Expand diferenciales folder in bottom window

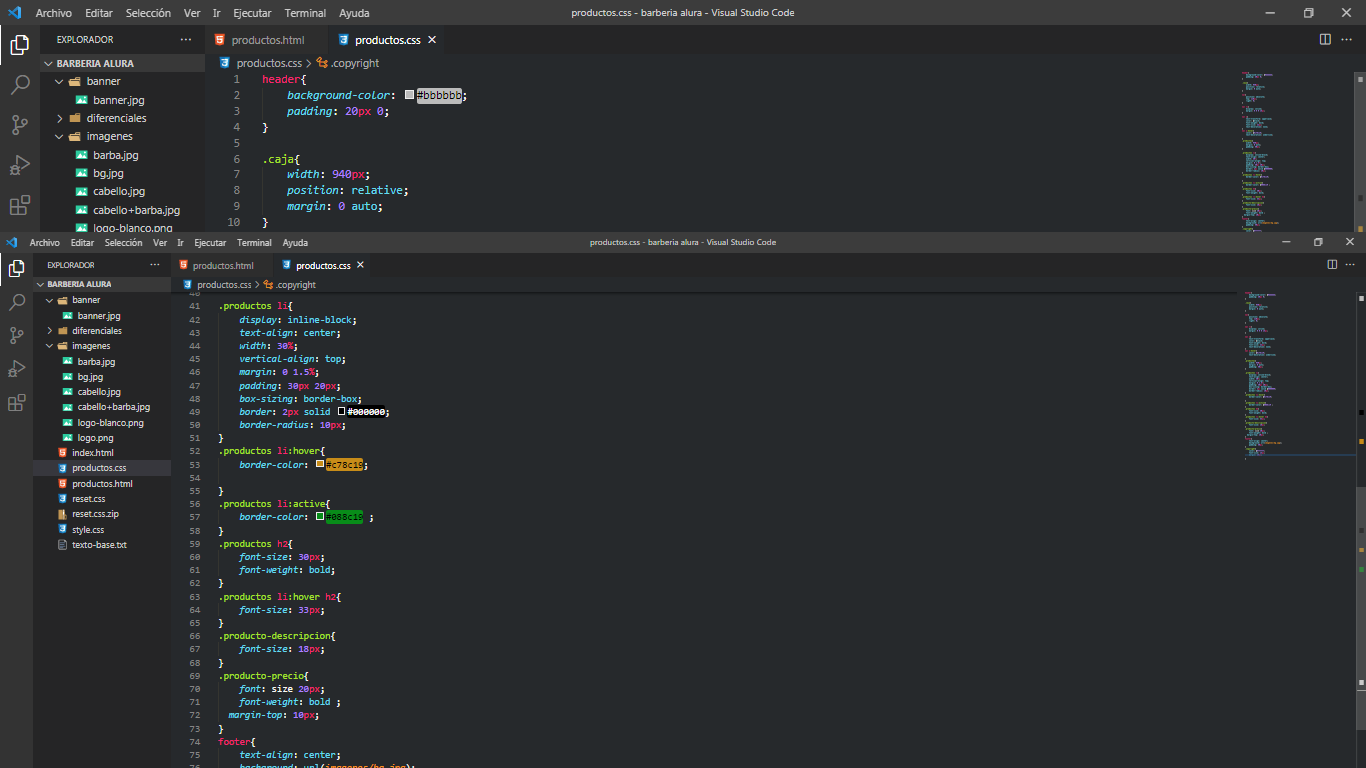coord(50,331)
